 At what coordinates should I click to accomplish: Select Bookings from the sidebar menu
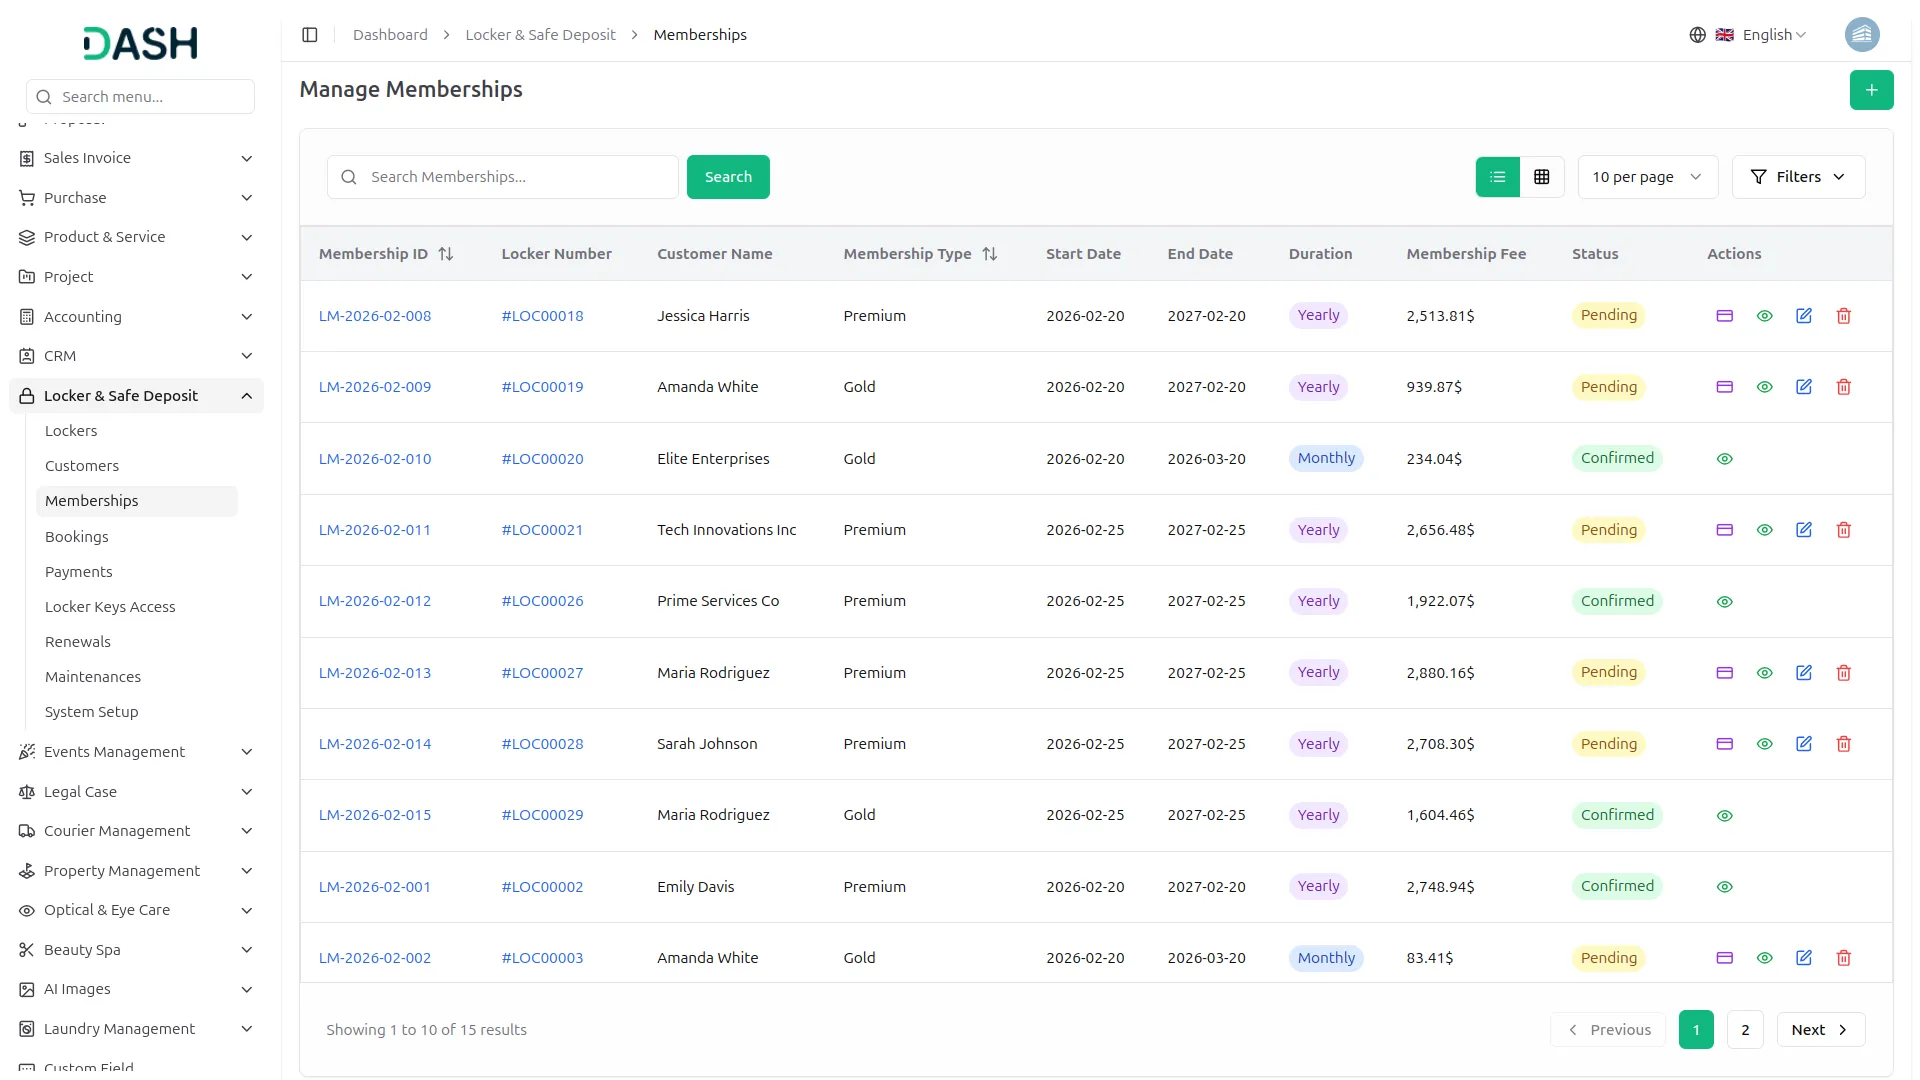pos(76,536)
